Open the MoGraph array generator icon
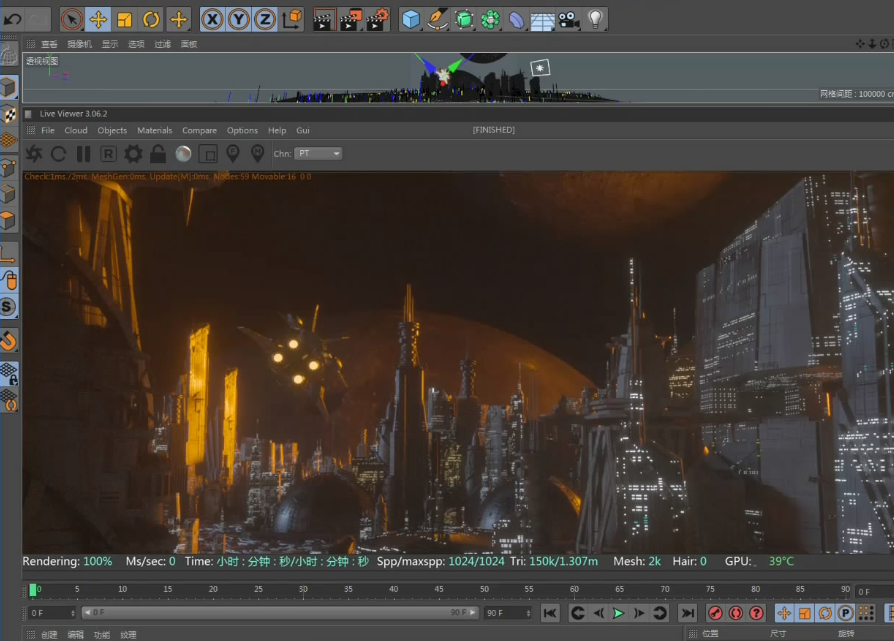 pyautogui.click(x=490, y=19)
